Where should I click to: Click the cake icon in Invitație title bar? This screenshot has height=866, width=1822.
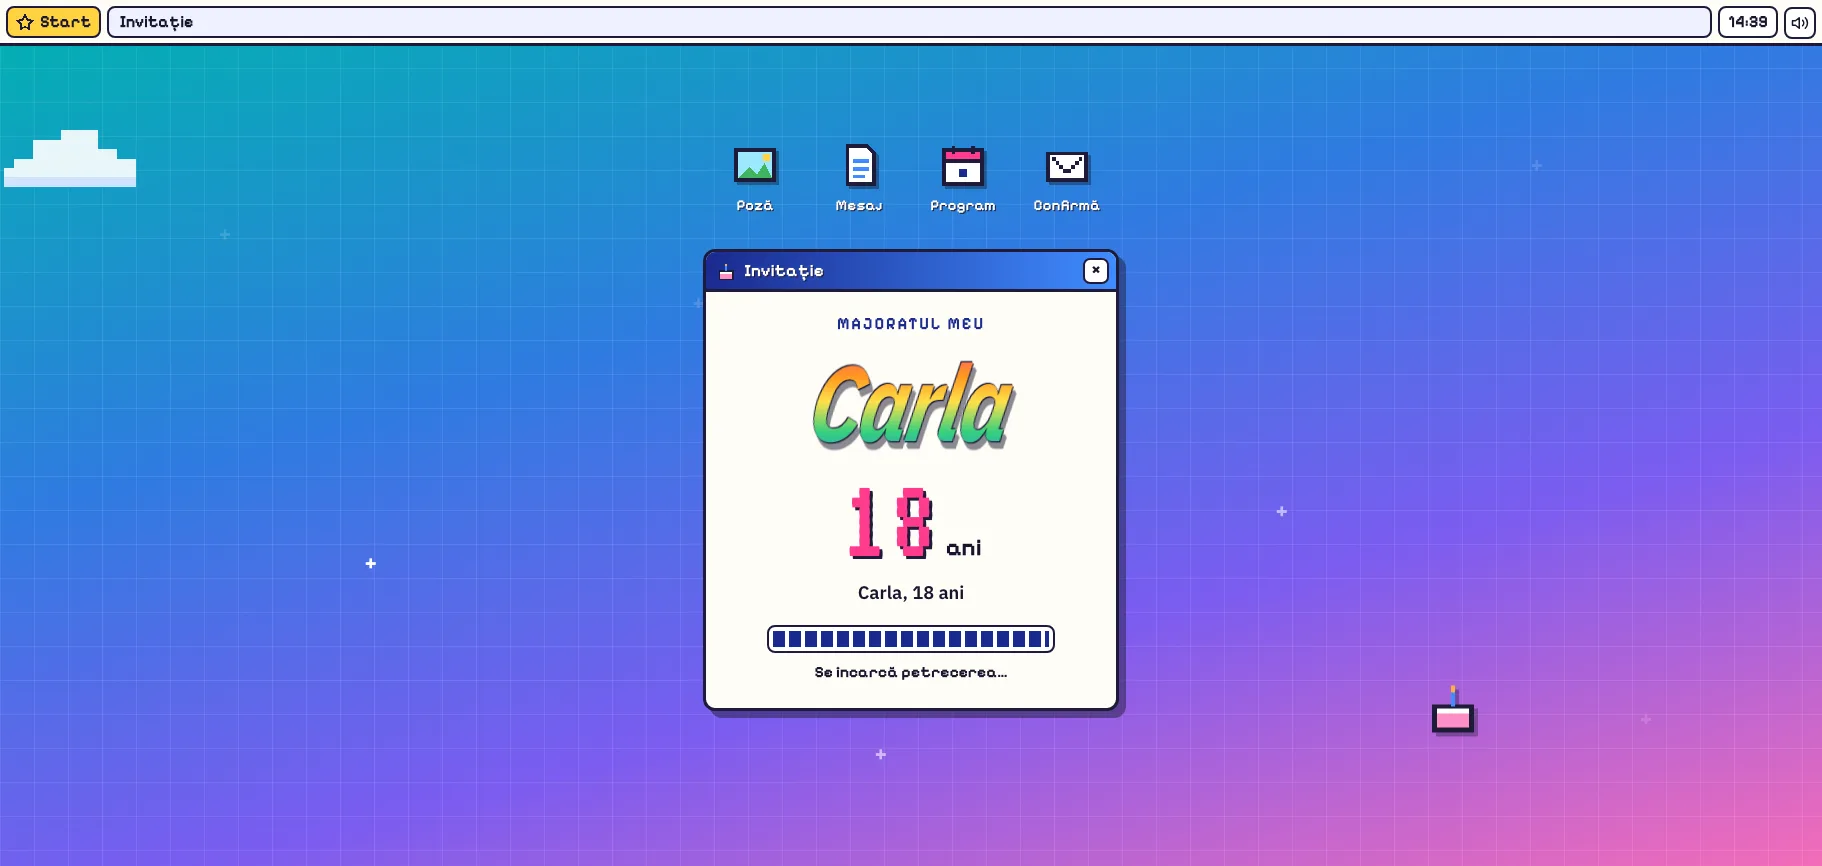pyautogui.click(x=726, y=271)
